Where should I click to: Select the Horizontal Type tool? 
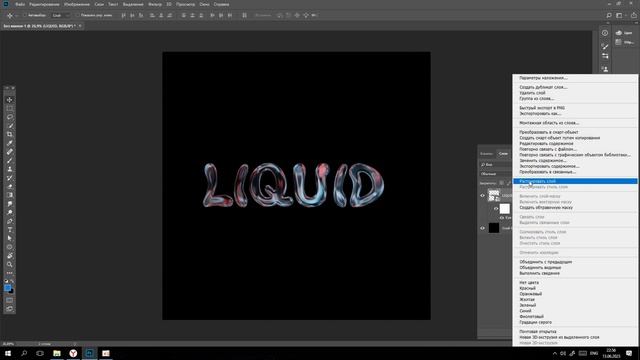click(x=9, y=230)
